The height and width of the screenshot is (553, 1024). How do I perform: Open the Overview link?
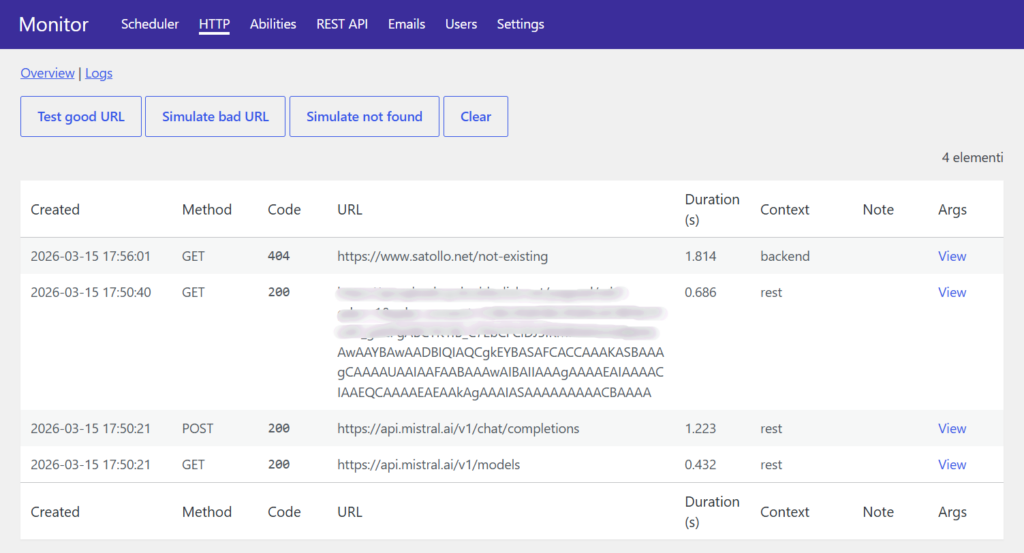[x=47, y=73]
